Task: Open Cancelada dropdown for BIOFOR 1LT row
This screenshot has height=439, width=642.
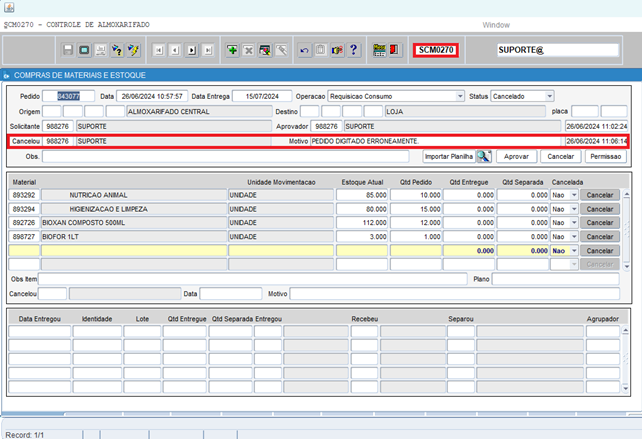Action: point(574,237)
